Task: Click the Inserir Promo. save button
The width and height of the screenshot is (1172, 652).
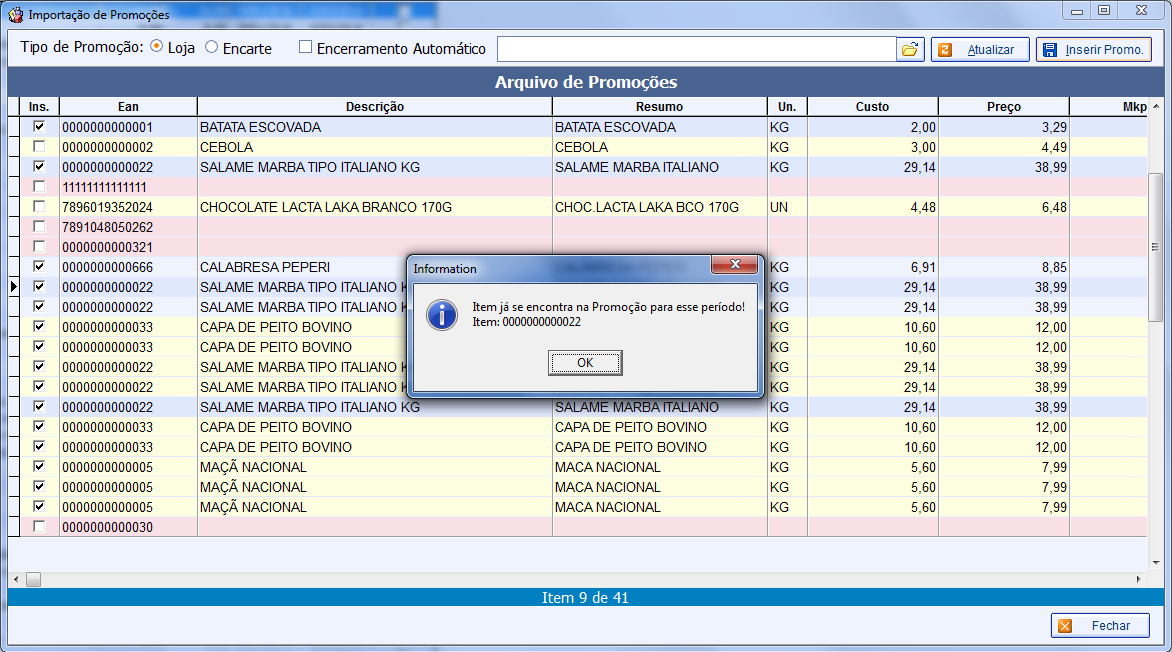Action: (x=1093, y=49)
